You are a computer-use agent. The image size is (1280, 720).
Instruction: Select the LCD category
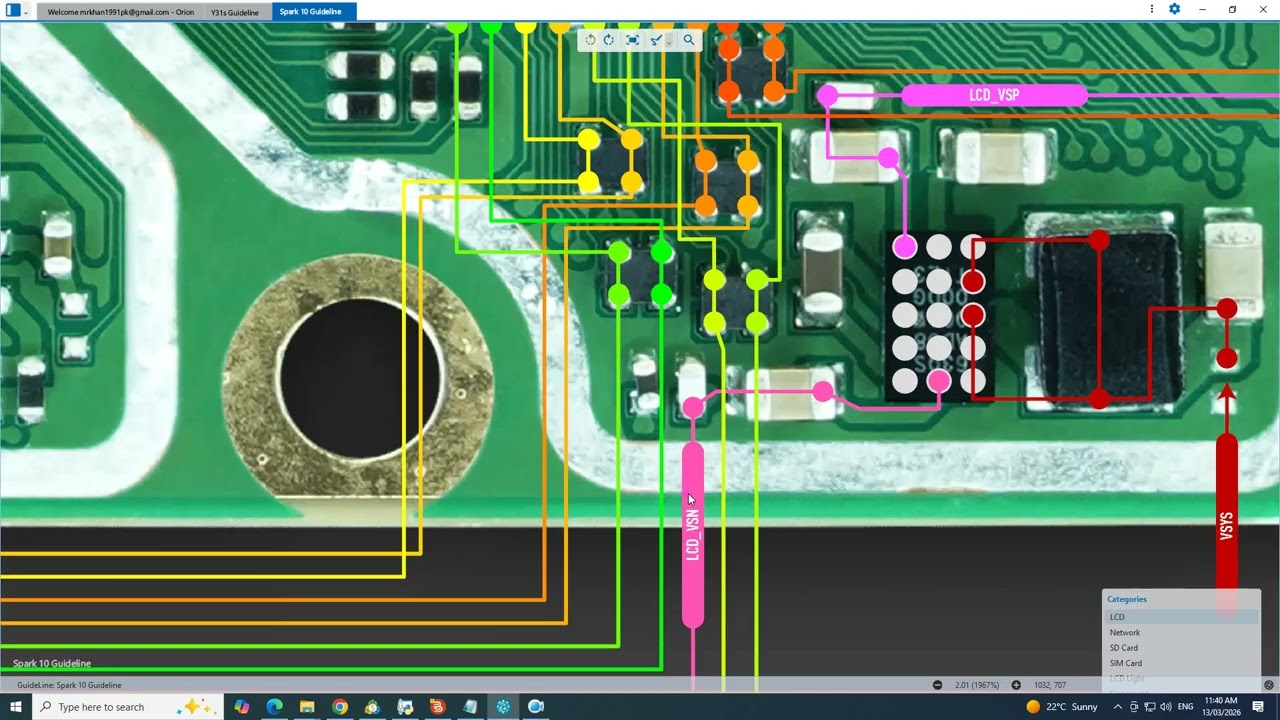click(1117, 617)
